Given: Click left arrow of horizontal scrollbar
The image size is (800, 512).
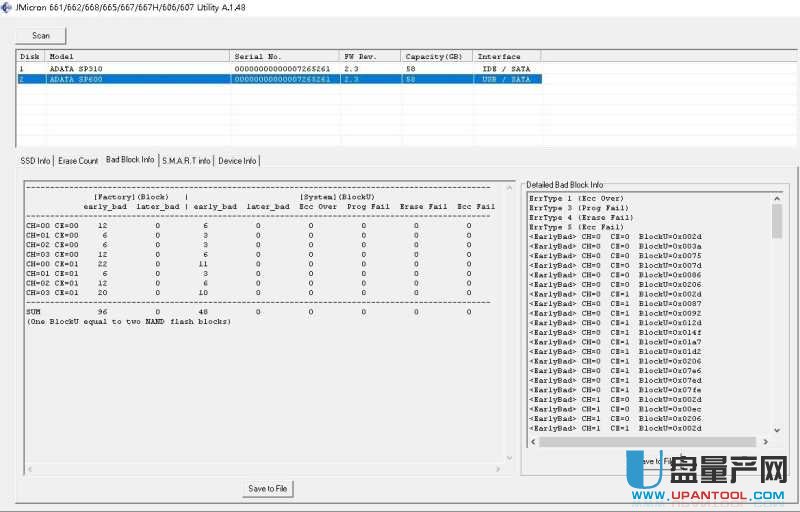Looking at the screenshot, I should click(533, 441).
